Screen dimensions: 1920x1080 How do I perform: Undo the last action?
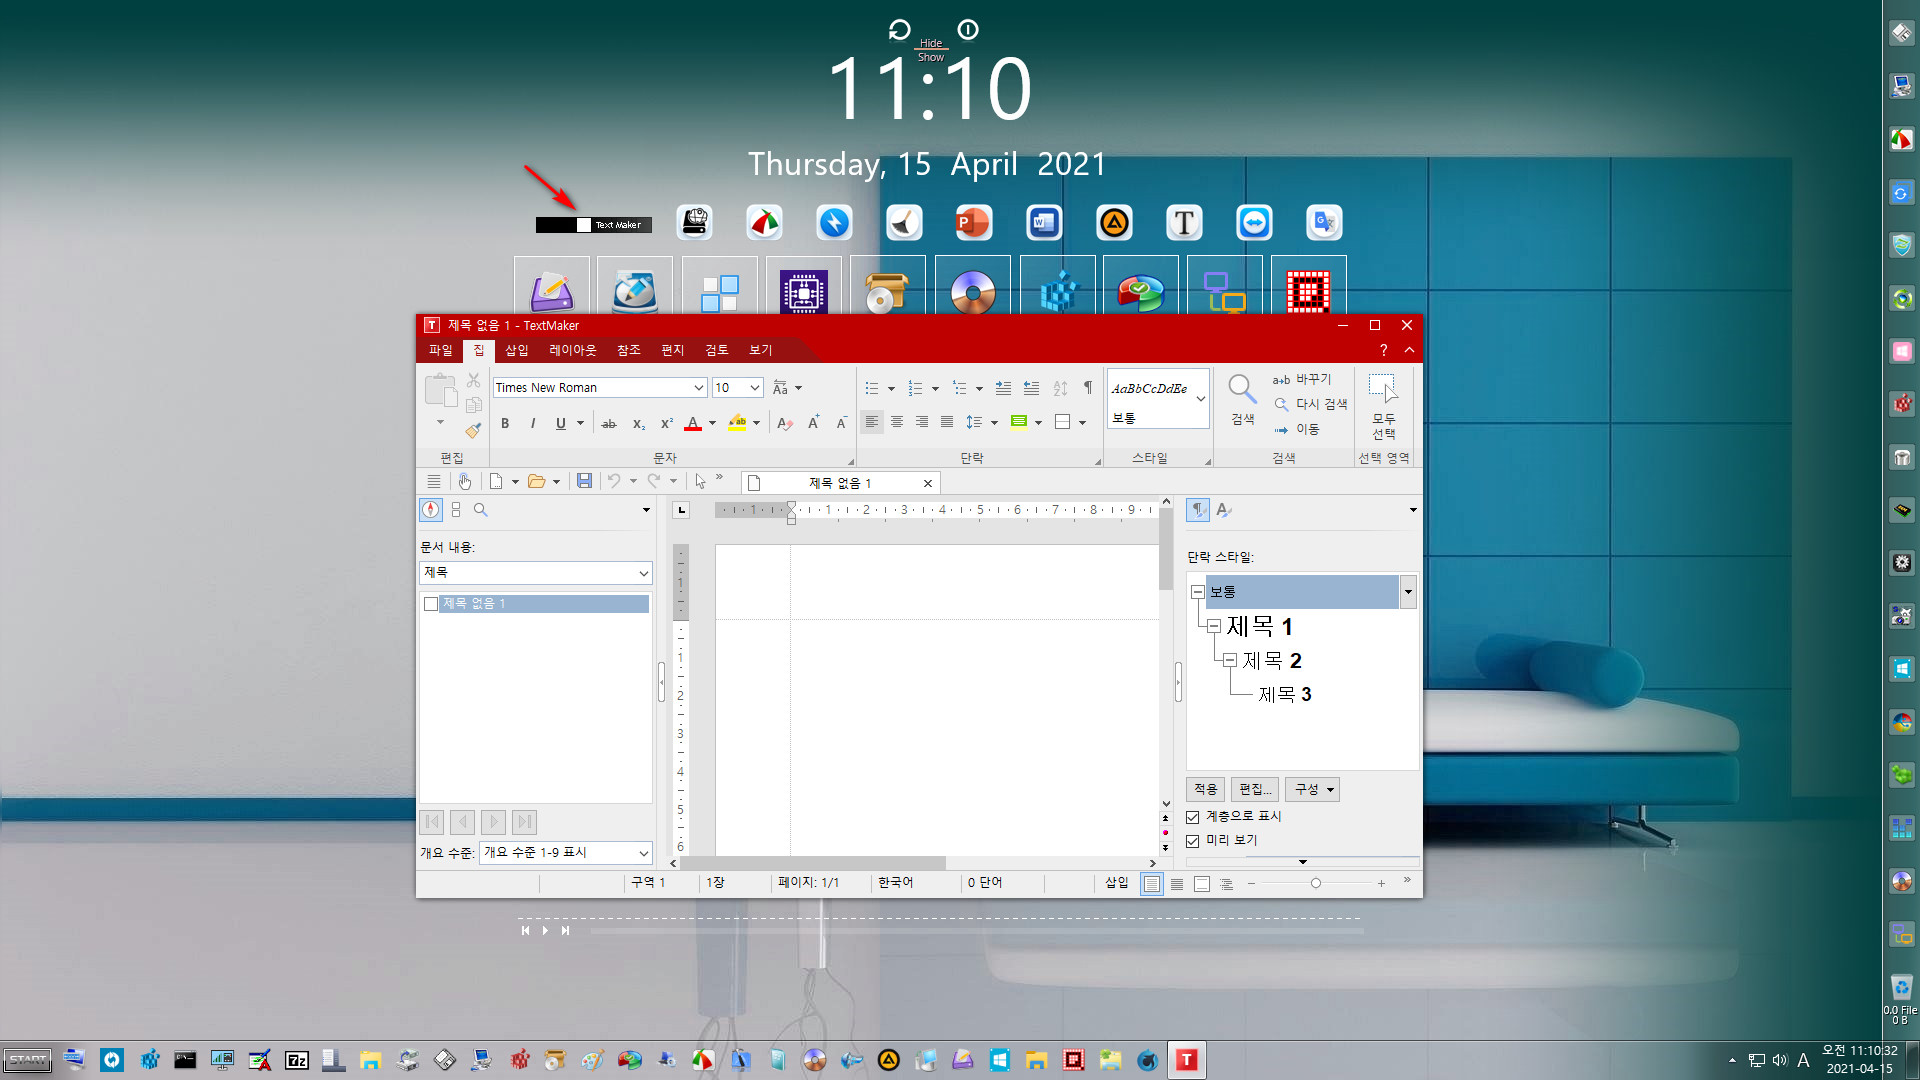(x=614, y=481)
